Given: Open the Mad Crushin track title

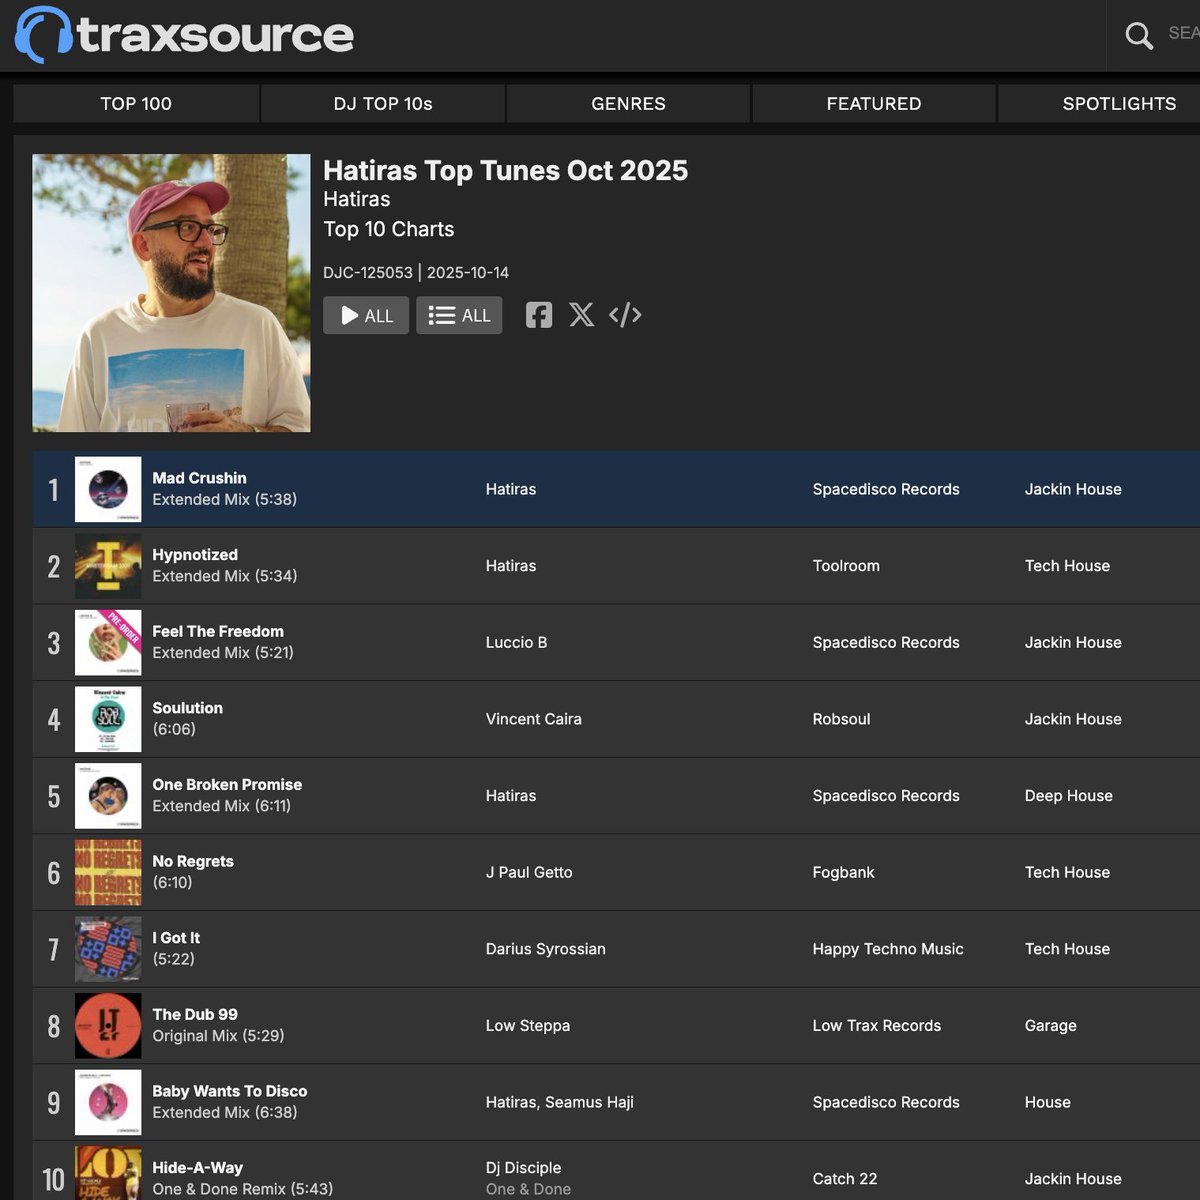Looking at the screenshot, I should pos(199,478).
